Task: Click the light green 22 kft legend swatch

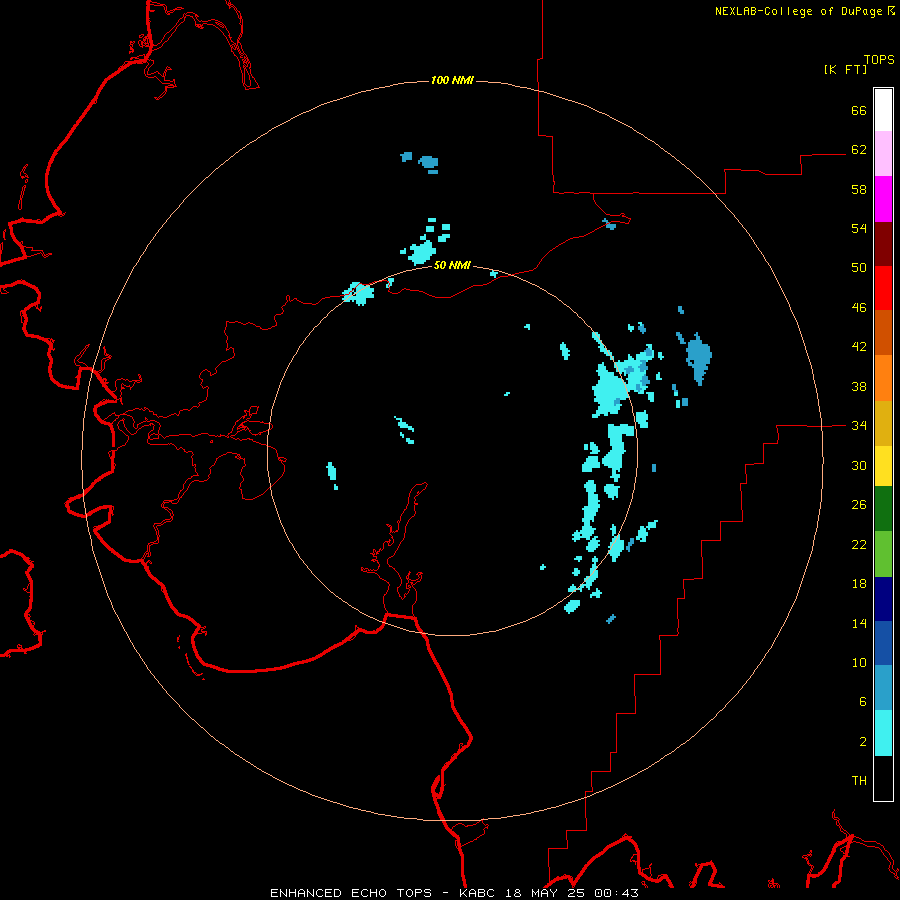Action: [x=883, y=553]
